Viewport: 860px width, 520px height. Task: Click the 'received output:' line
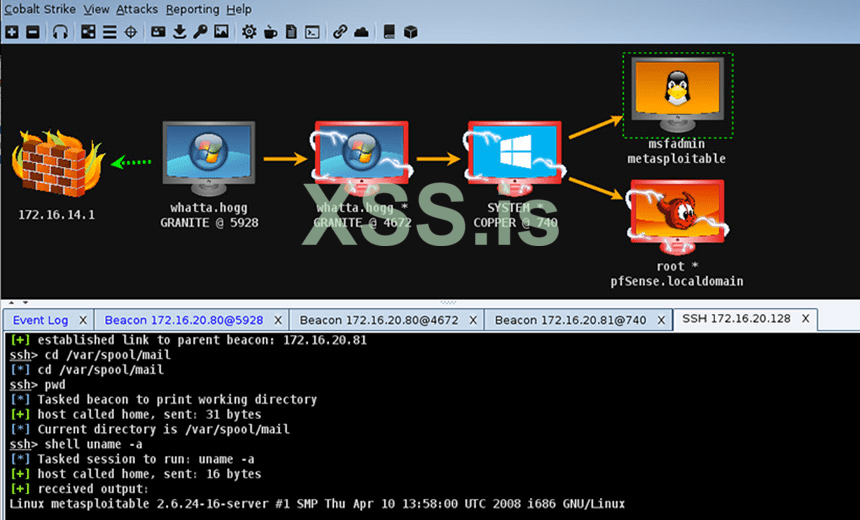point(79,489)
